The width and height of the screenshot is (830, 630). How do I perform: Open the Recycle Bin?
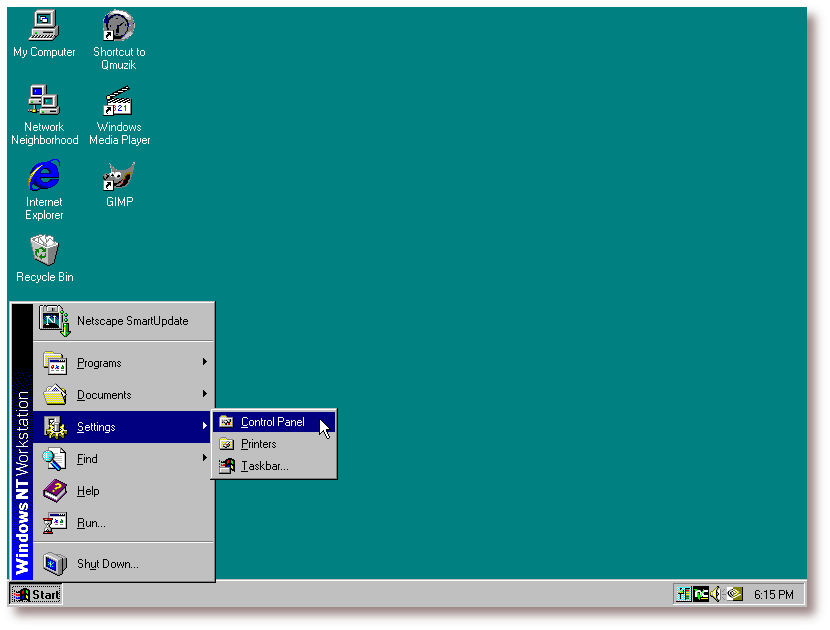tap(43, 250)
